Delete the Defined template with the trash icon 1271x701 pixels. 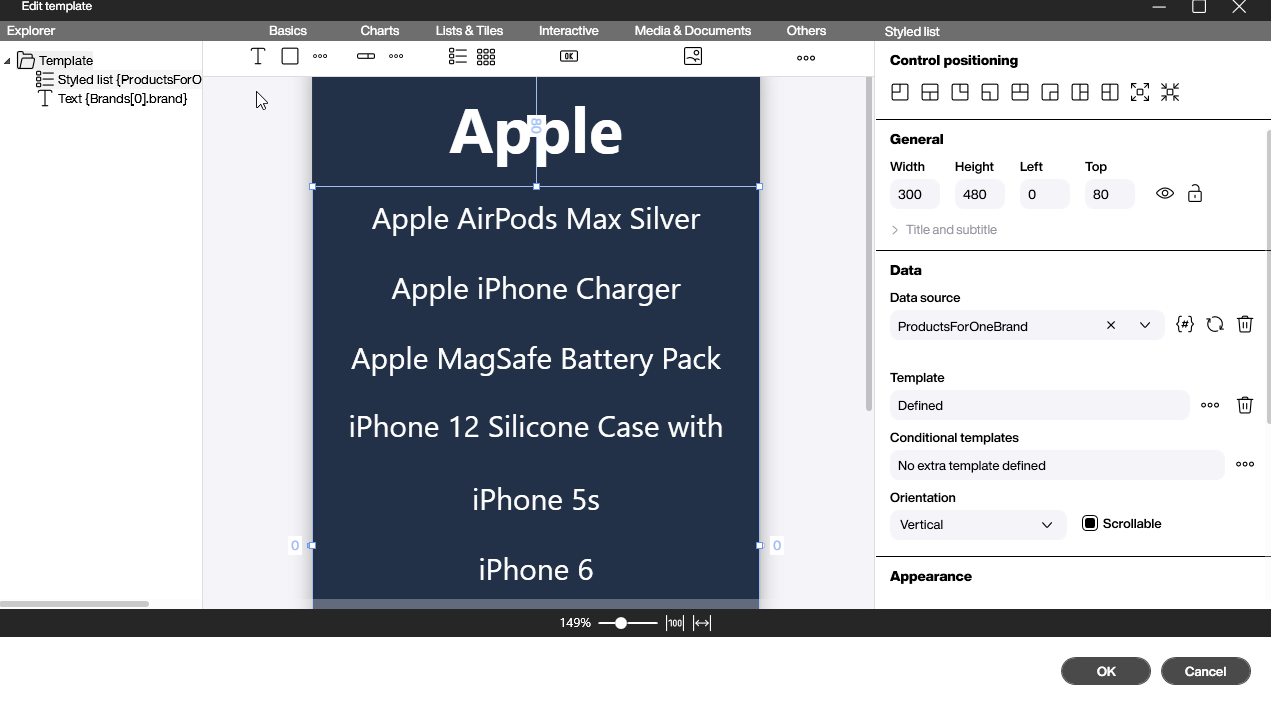pos(1244,405)
